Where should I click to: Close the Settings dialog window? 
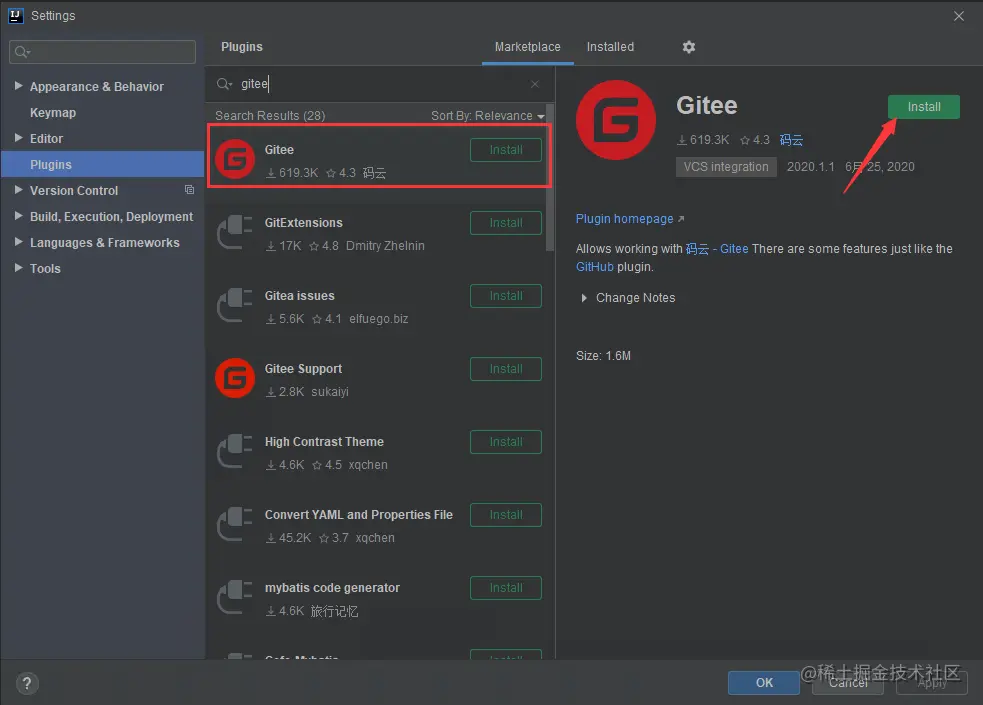point(959,16)
